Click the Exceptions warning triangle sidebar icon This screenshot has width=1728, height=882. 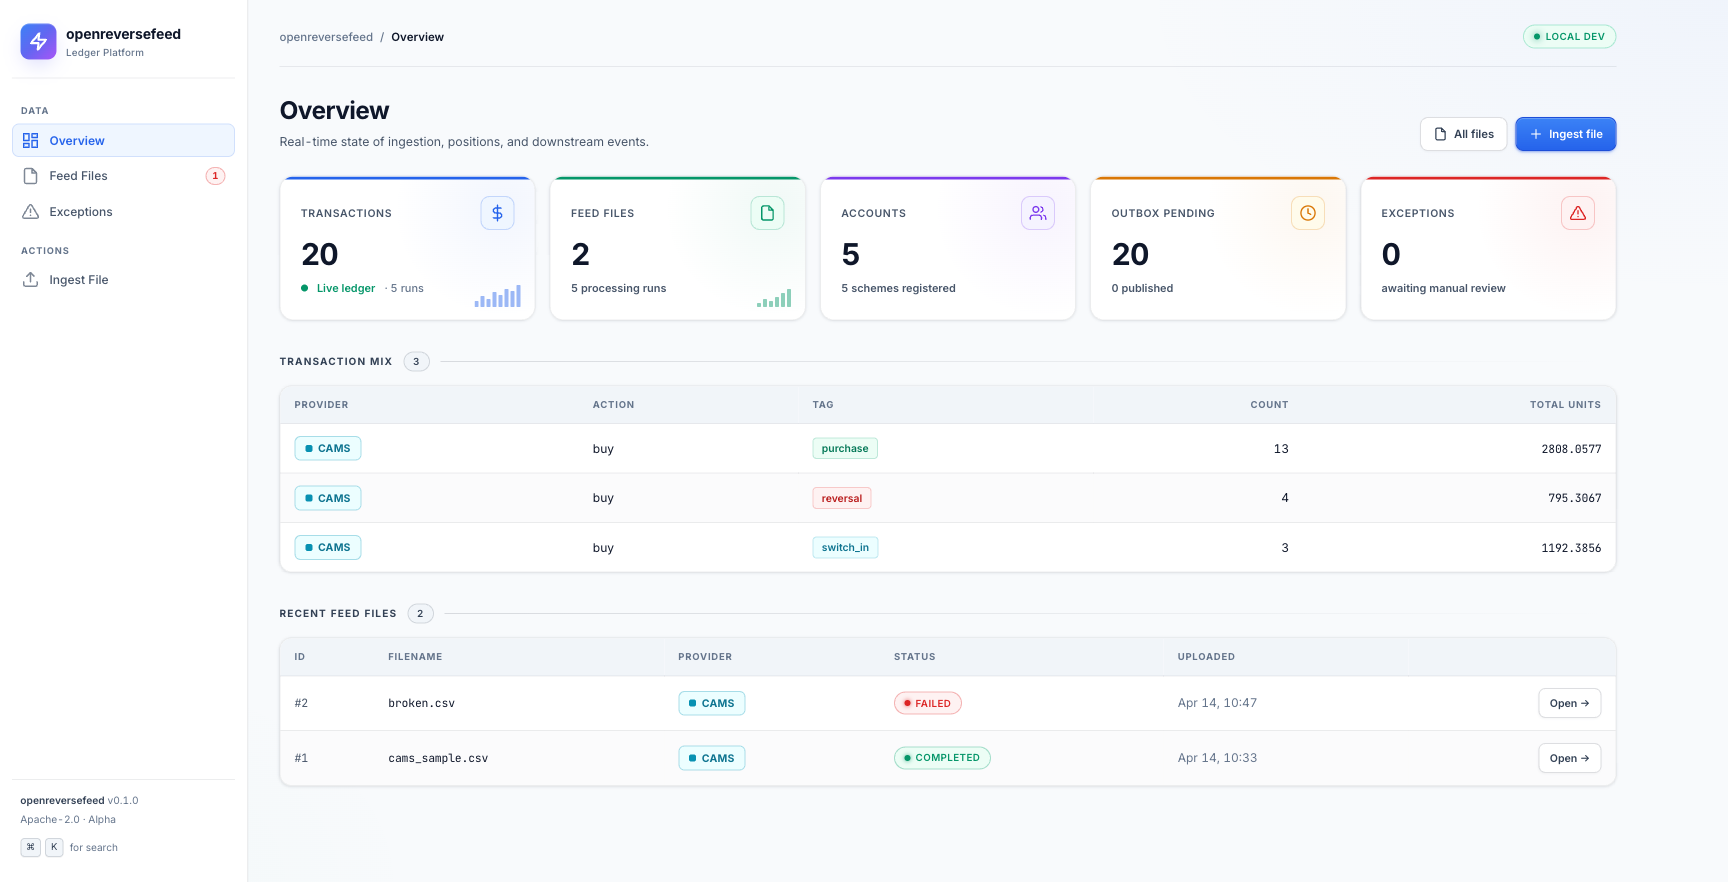coord(31,212)
